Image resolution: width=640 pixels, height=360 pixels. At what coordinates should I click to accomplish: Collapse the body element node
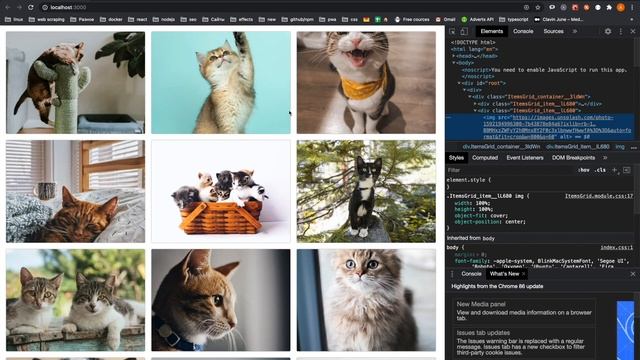pos(453,63)
